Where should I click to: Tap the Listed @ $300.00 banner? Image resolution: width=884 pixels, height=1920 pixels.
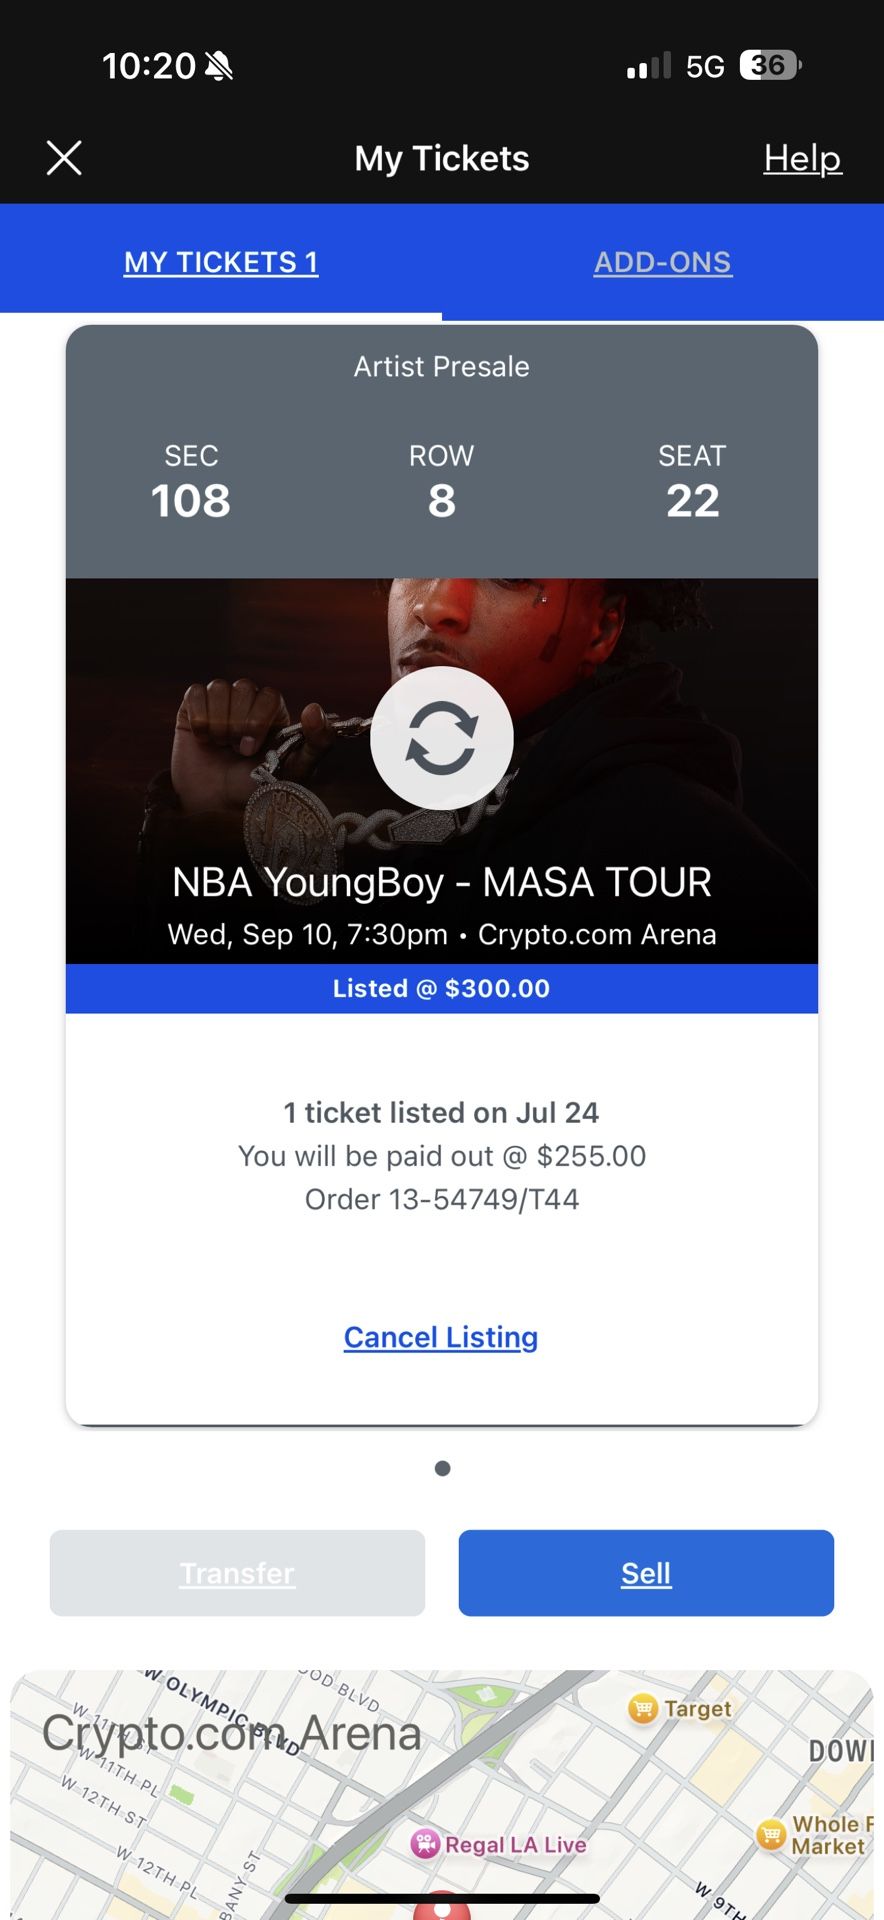(441, 988)
